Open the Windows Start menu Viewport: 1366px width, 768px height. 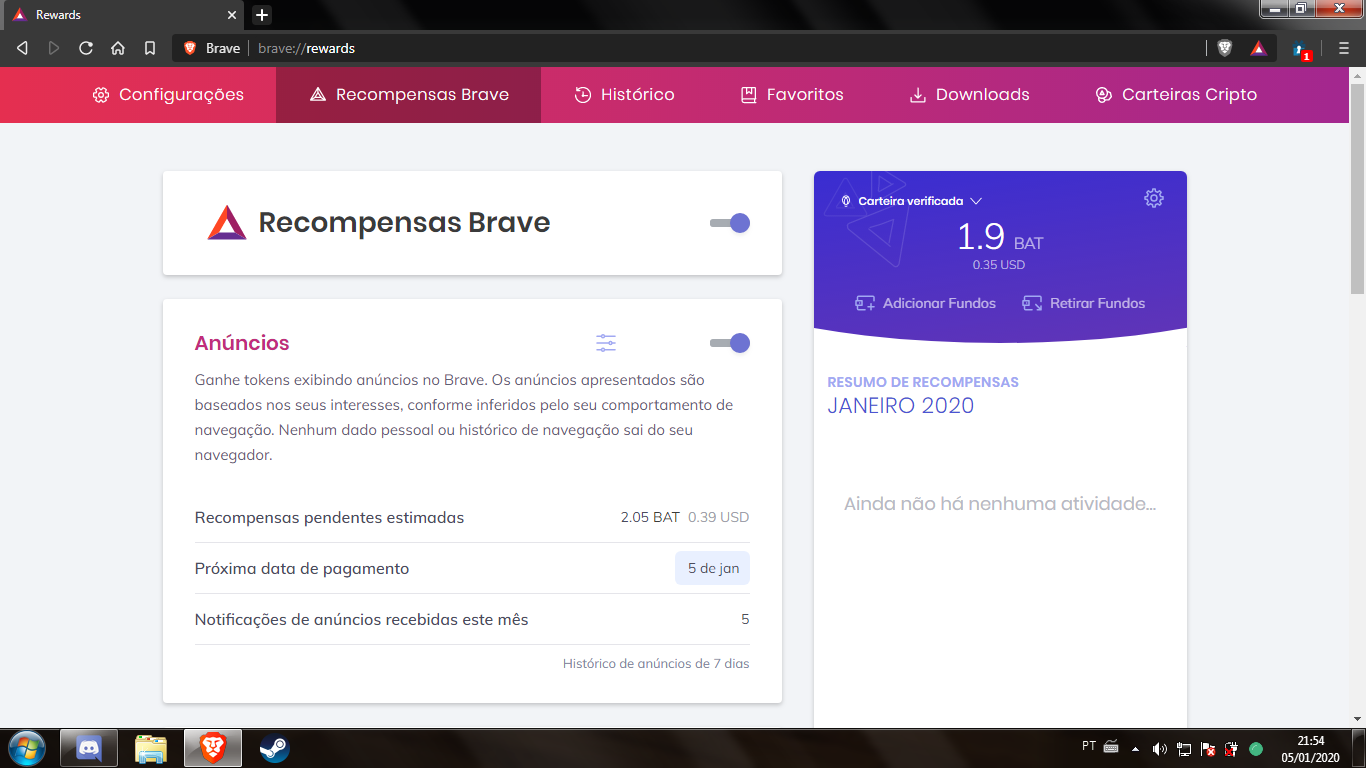point(26,748)
